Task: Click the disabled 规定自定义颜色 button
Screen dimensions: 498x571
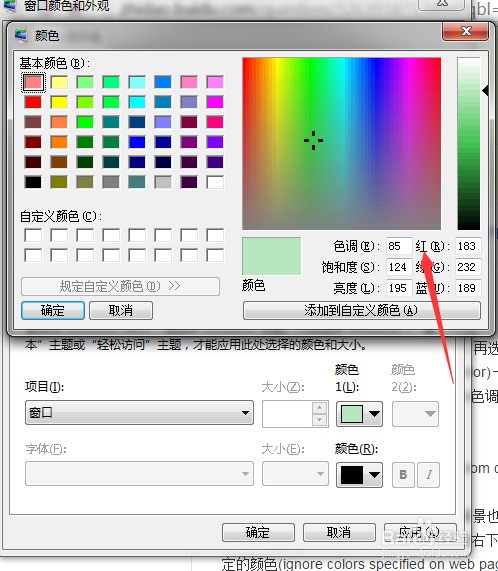Action: point(120,287)
